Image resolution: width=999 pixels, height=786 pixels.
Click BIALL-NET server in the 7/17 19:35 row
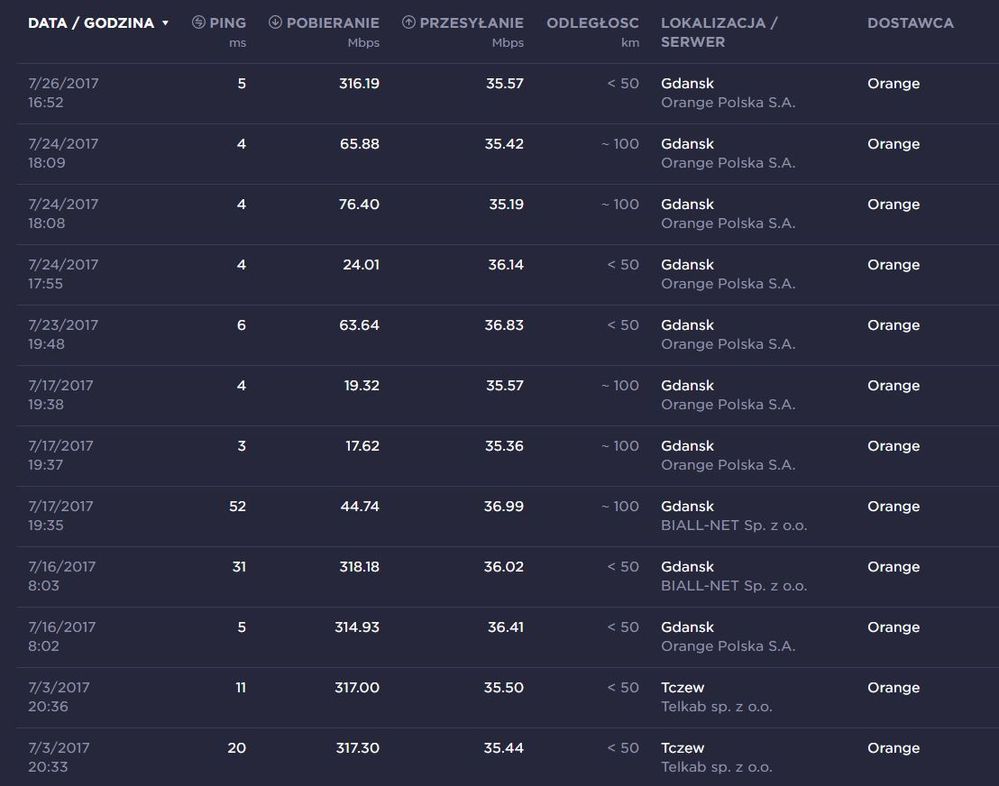pyautogui.click(x=733, y=525)
